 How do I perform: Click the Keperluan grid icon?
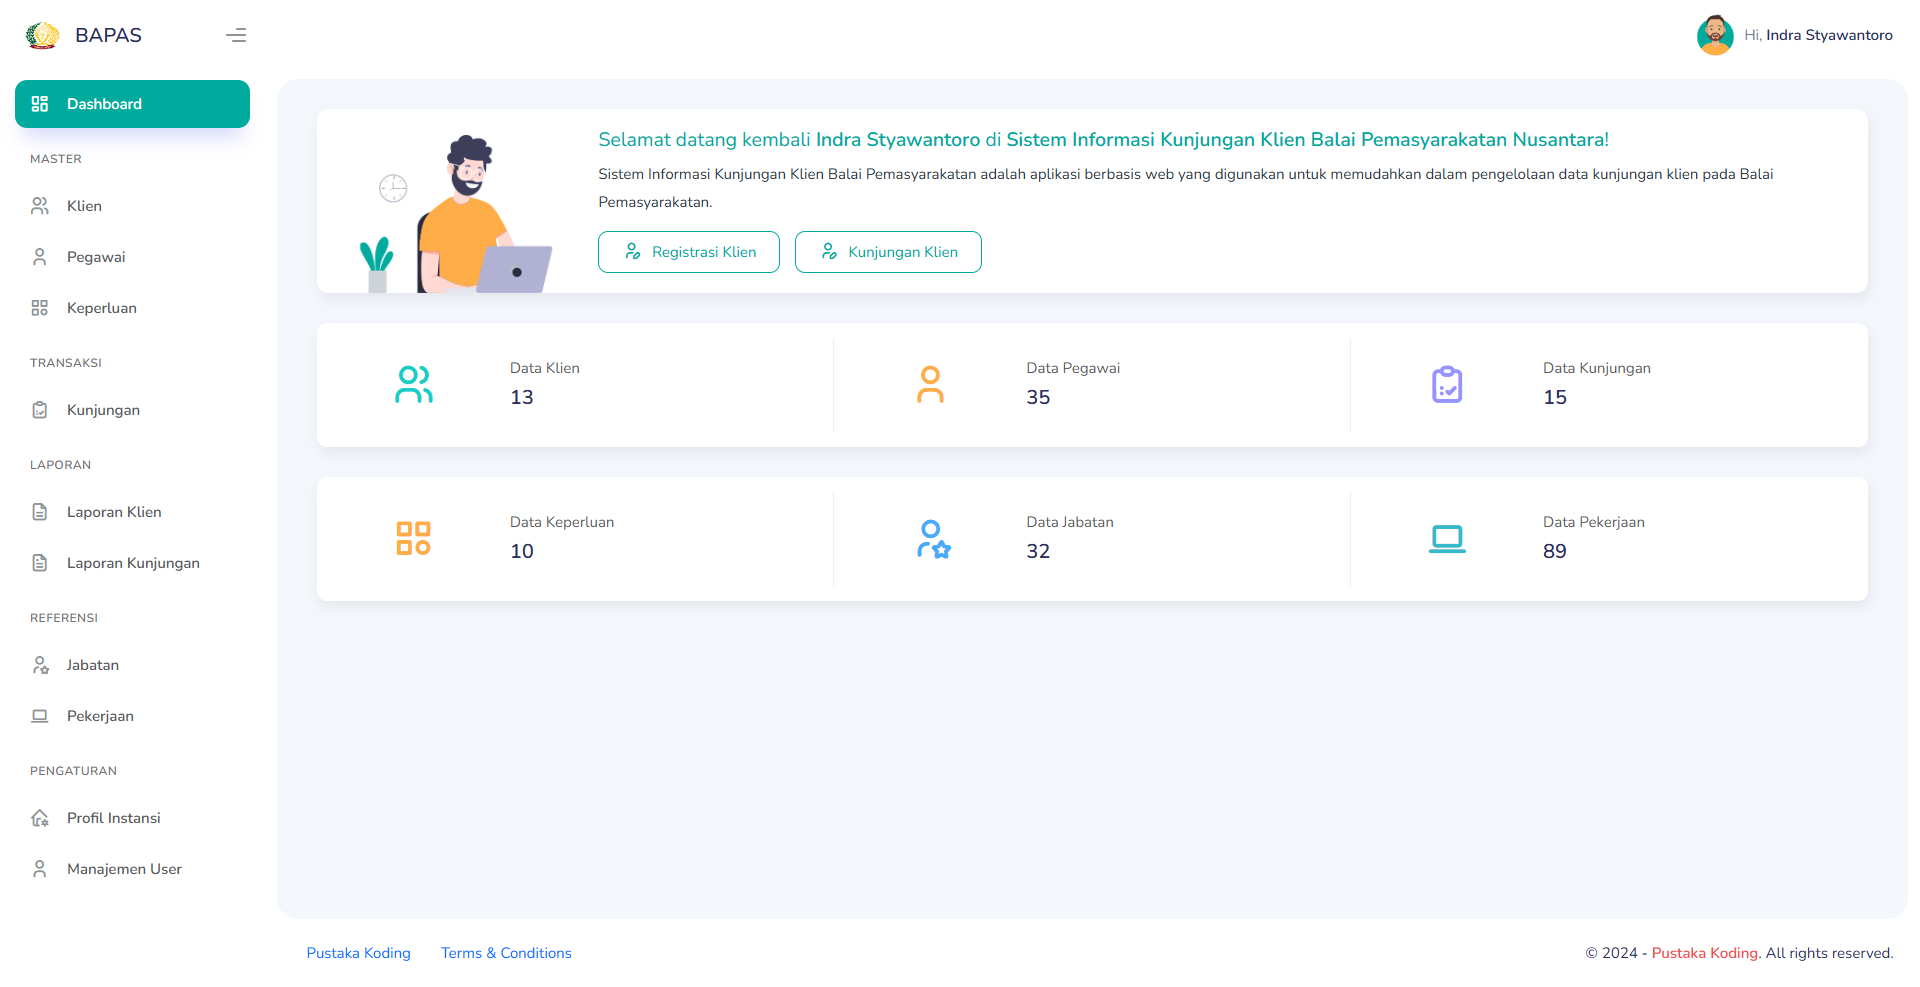coord(40,307)
